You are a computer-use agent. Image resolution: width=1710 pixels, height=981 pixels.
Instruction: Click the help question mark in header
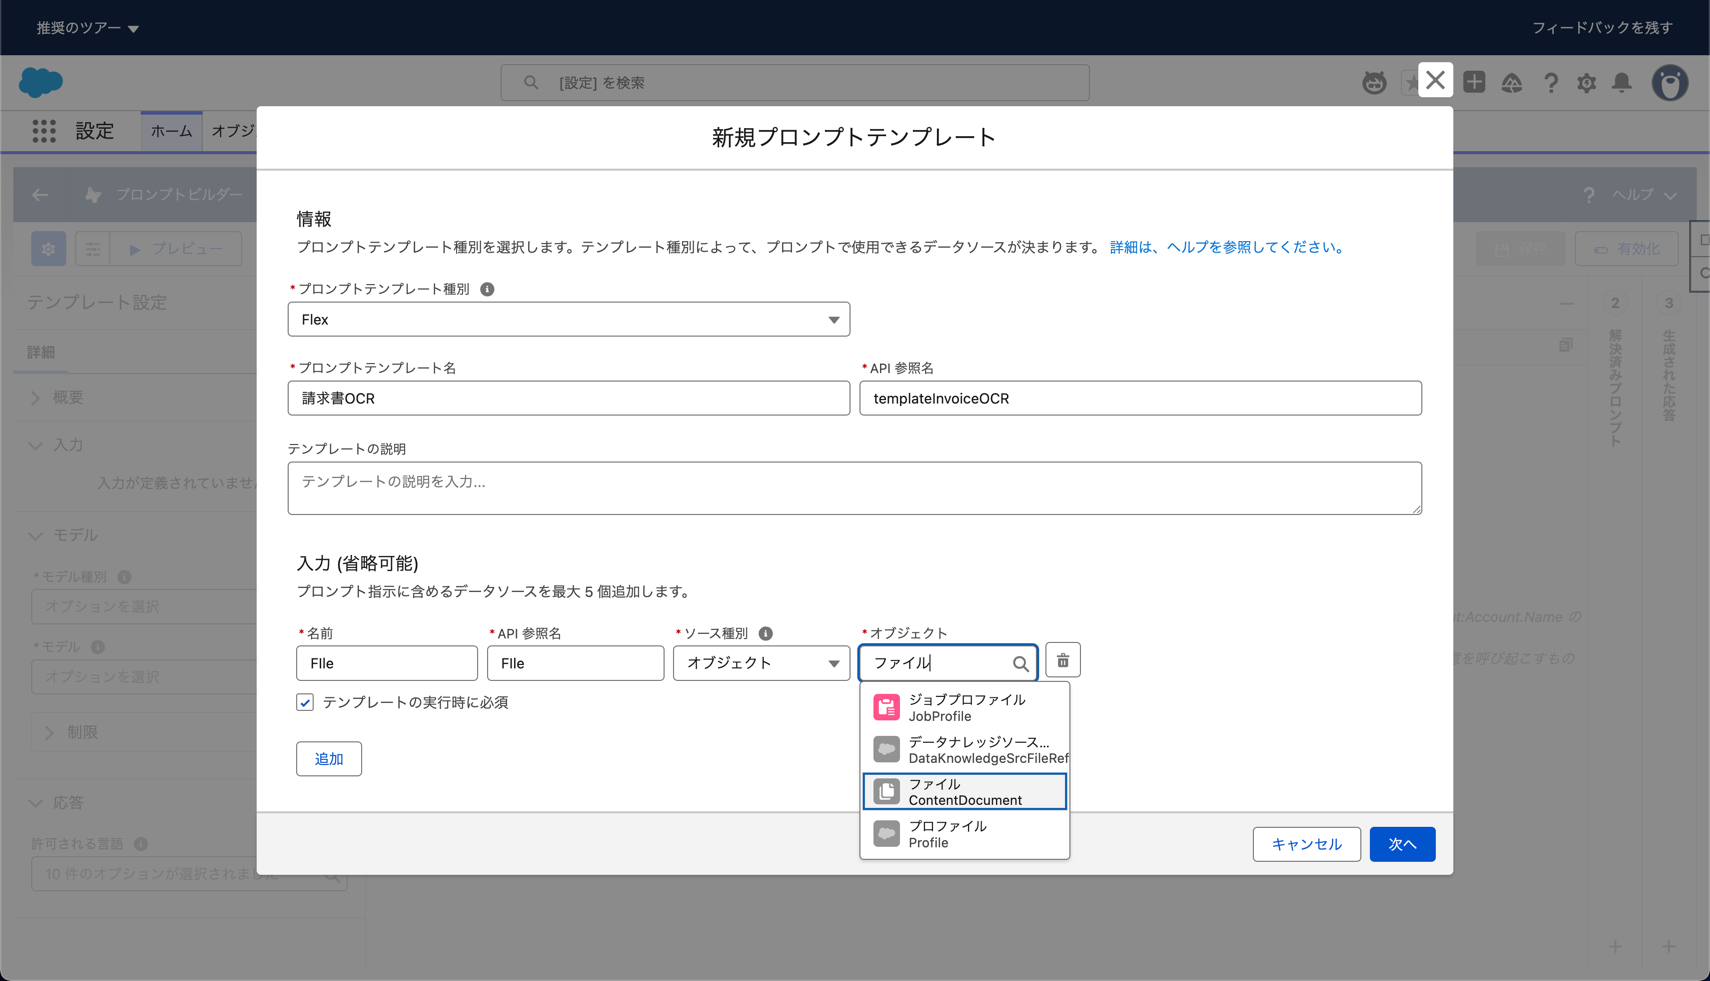pyautogui.click(x=1550, y=83)
